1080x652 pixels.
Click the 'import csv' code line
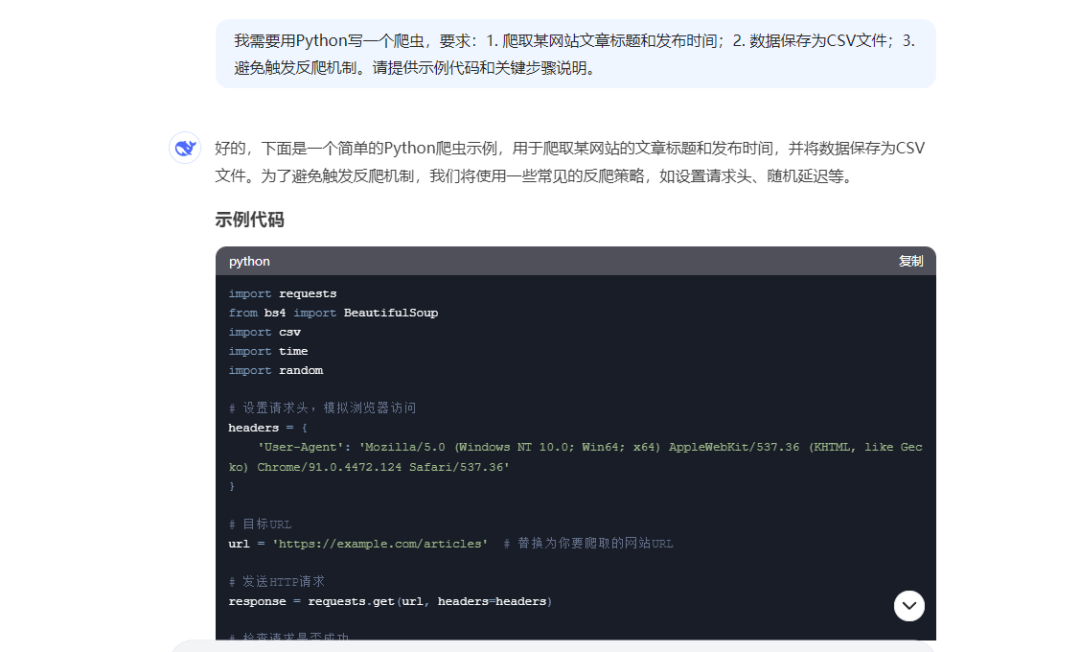point(264,332)
